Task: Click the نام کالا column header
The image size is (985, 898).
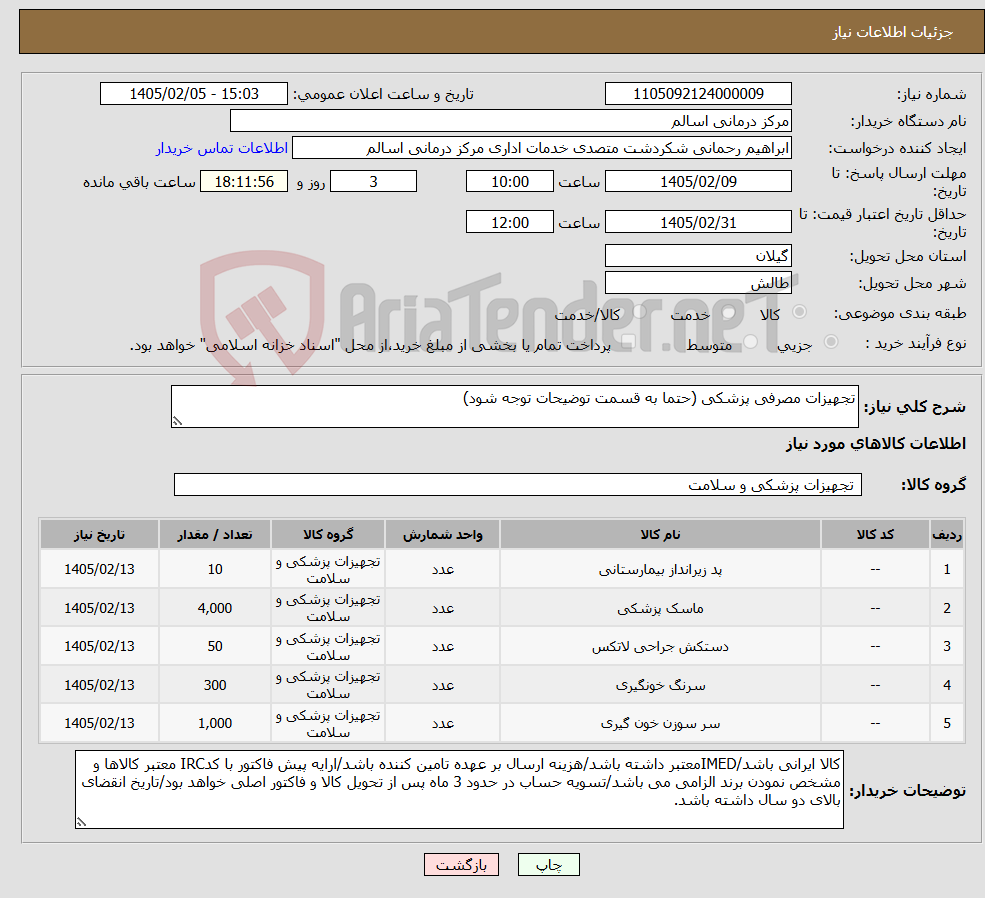Action: (660, 534)
